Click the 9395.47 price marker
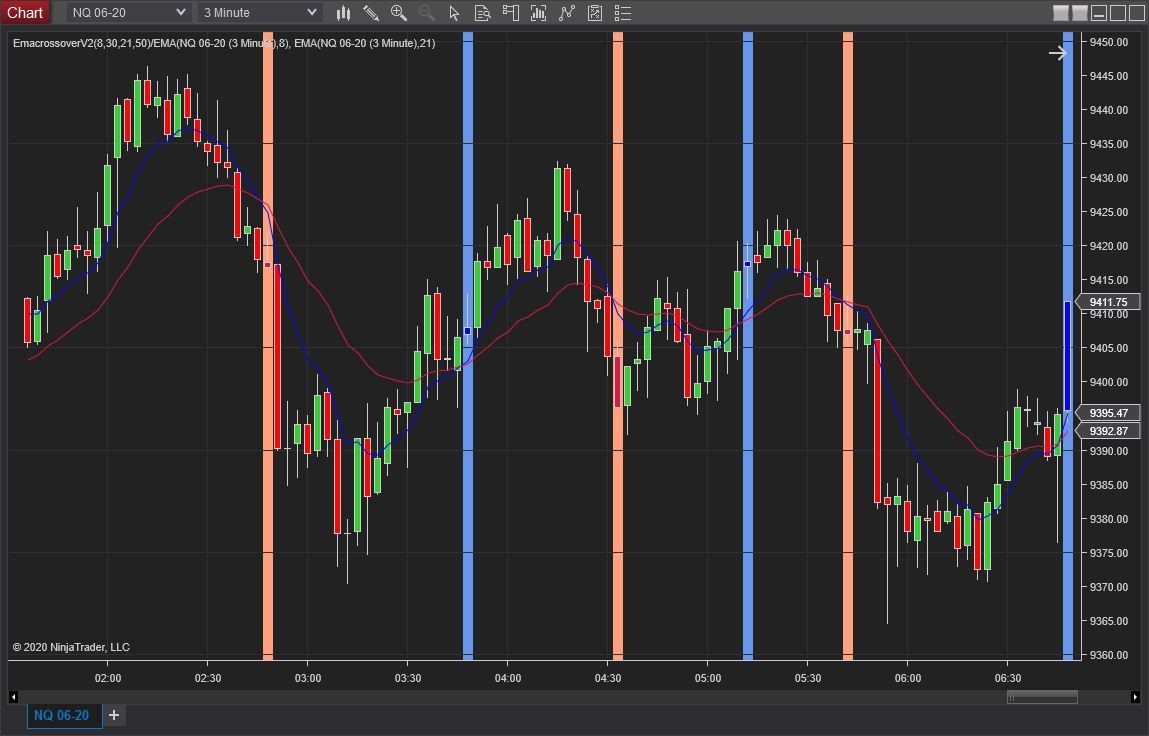Viewport: 1149px width, 736px height. [x=1108, y=413]
